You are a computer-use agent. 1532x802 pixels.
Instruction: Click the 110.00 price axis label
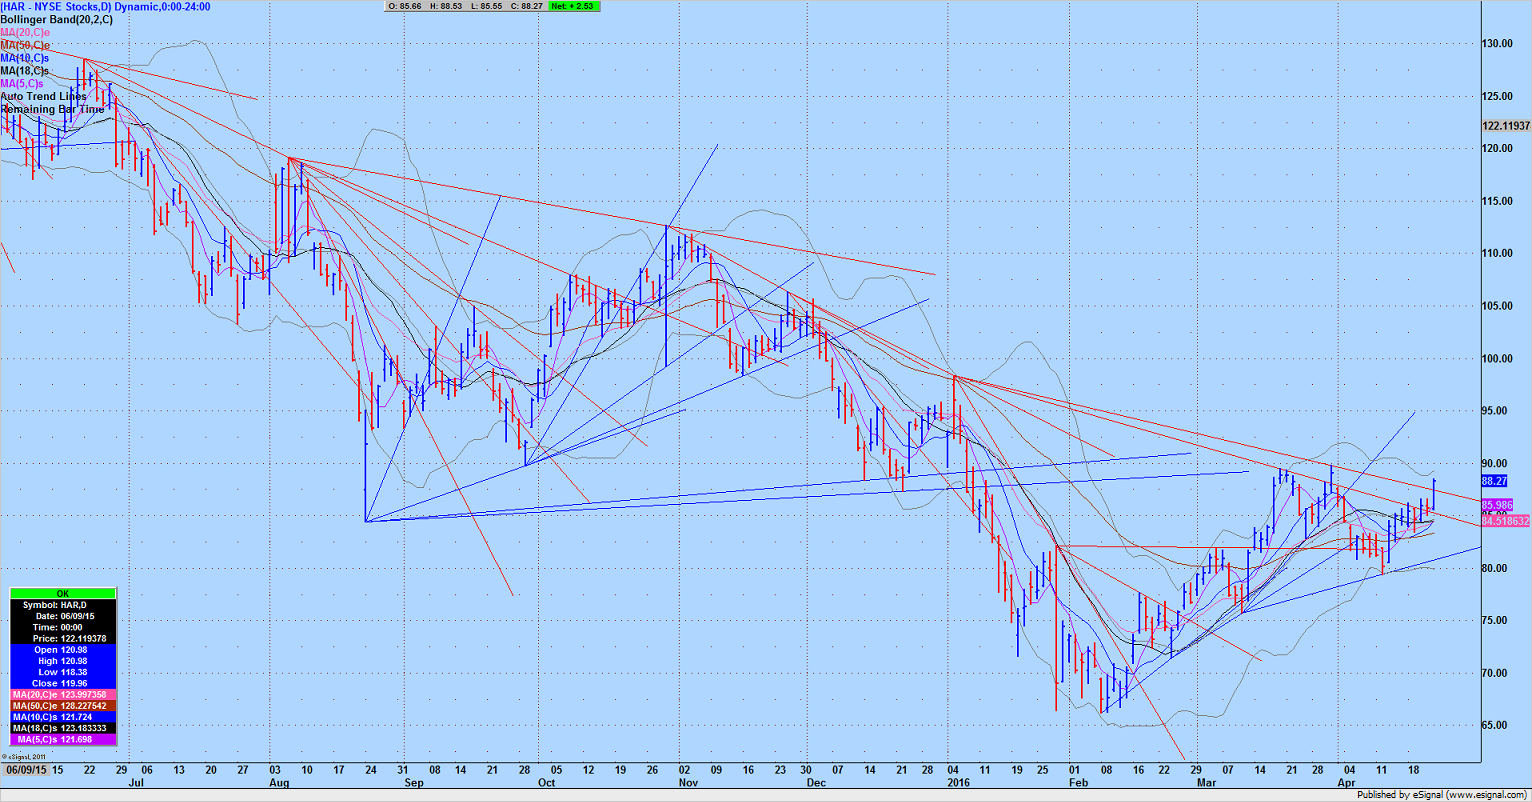coord(1498,253)
